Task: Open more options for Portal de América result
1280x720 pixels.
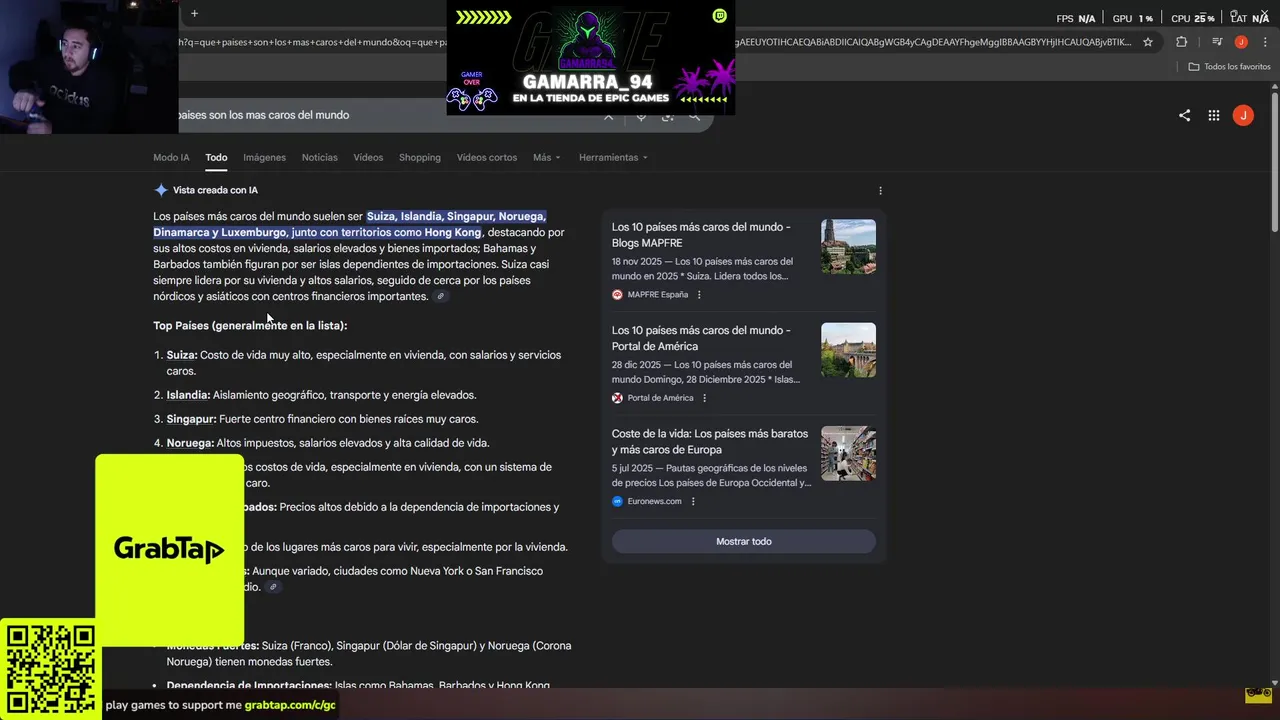Action: pyautogui.click(x=704, y=398)
